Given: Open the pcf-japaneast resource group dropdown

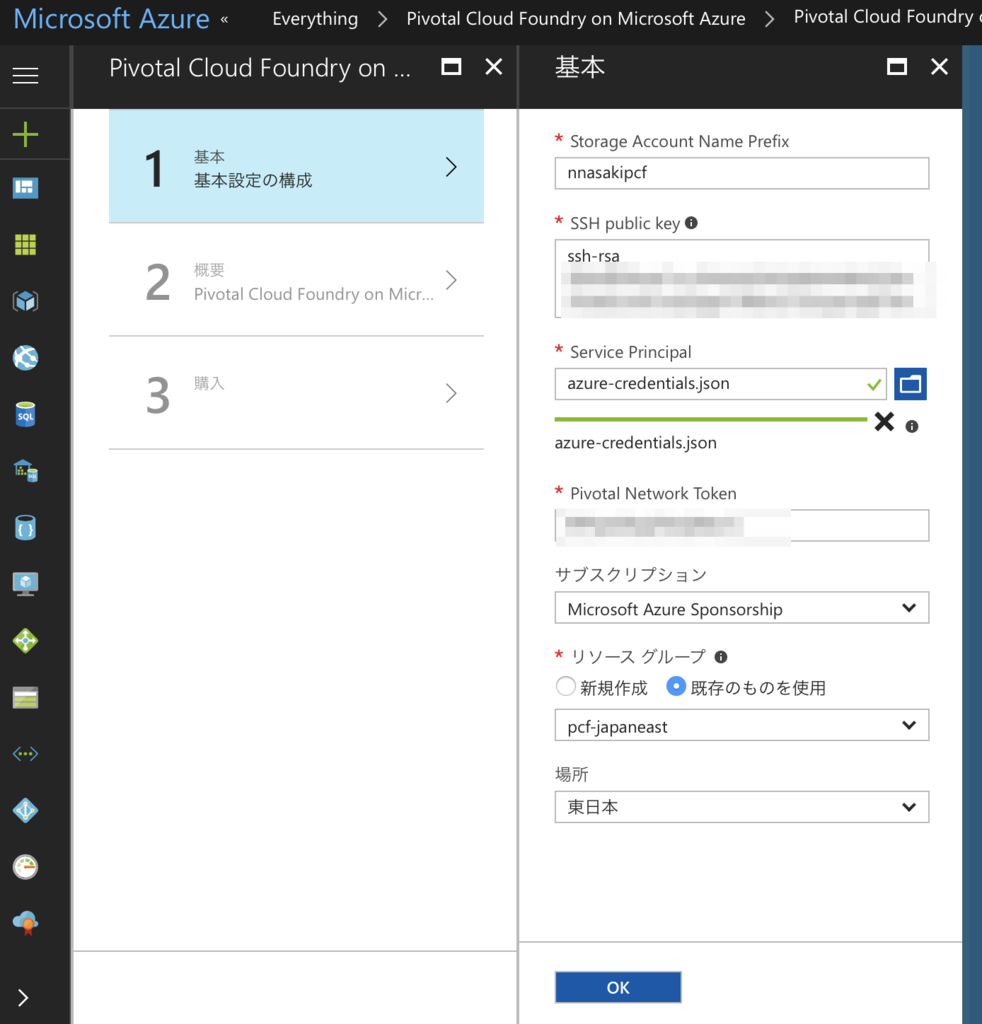Looking at the screenshot, I should (741, 726).
